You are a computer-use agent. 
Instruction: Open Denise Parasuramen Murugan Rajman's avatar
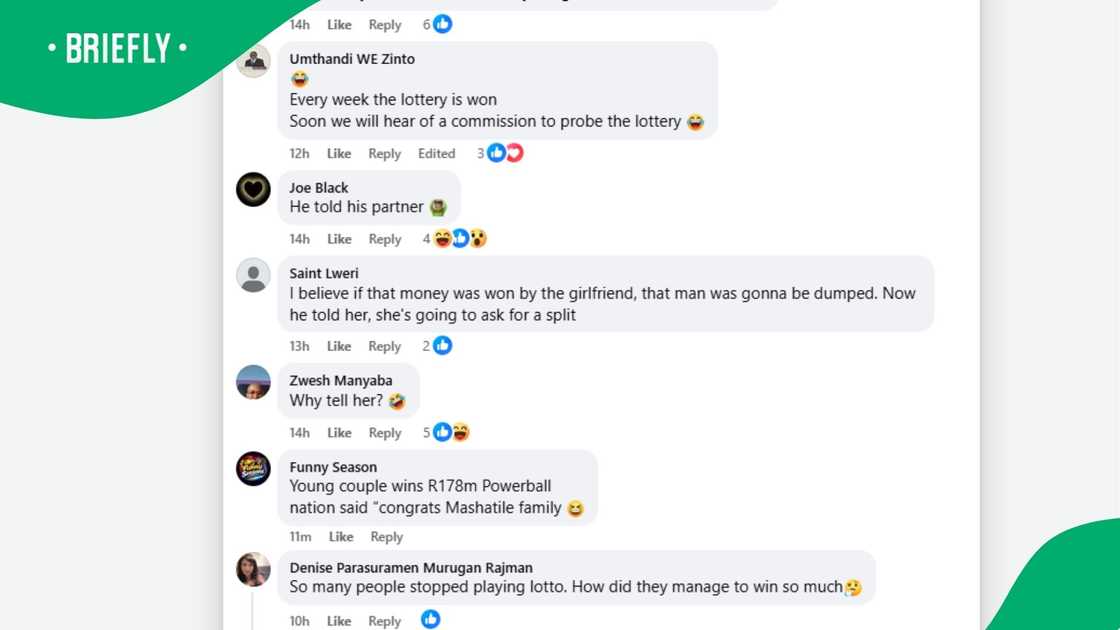point(254,569)
